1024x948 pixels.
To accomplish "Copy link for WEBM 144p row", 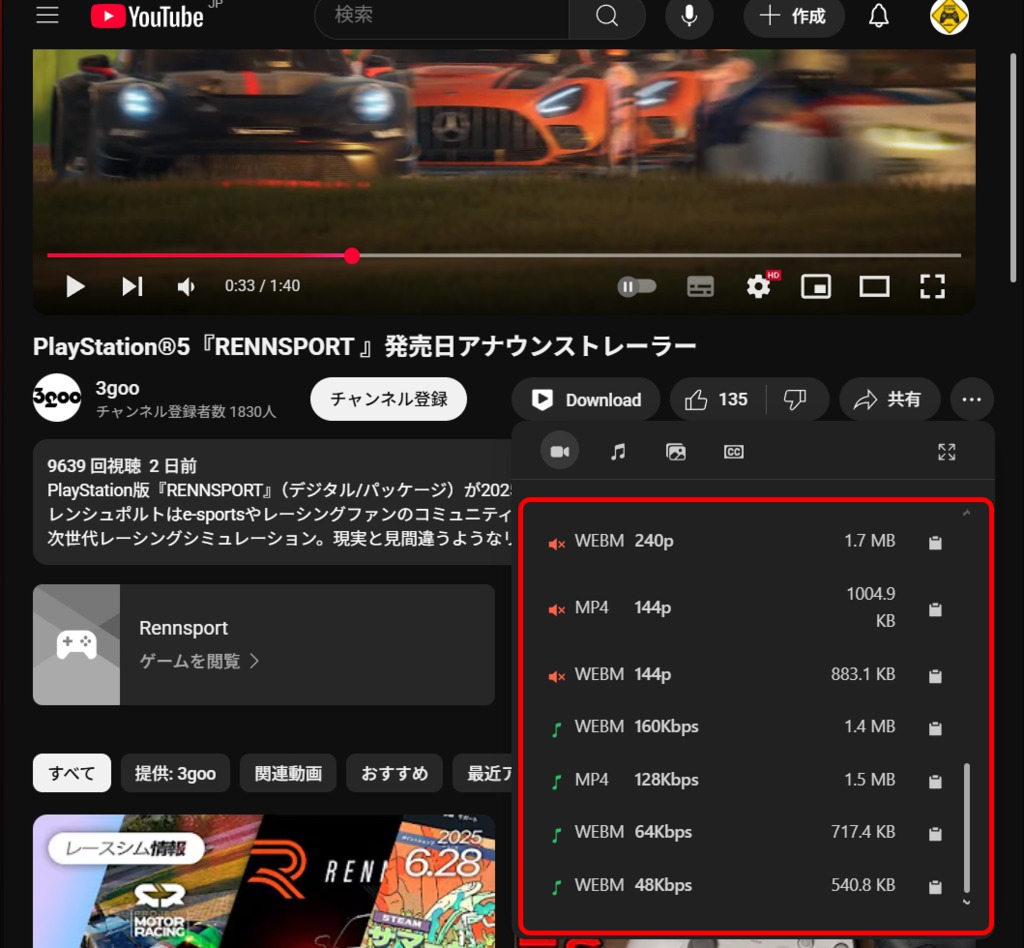I will (x=935, y=676).
